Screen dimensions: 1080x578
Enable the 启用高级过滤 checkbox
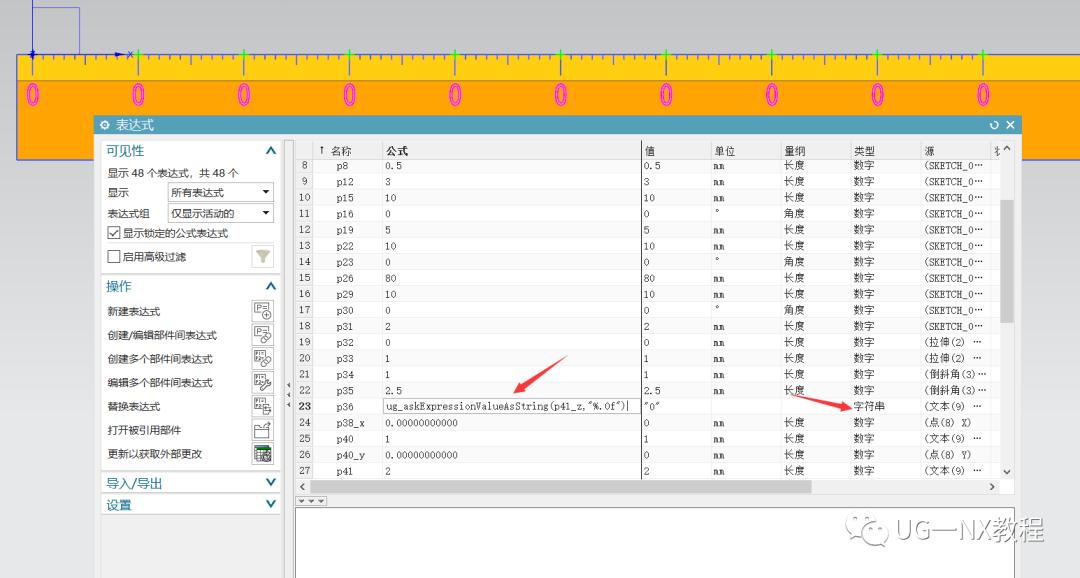(113, 257)
